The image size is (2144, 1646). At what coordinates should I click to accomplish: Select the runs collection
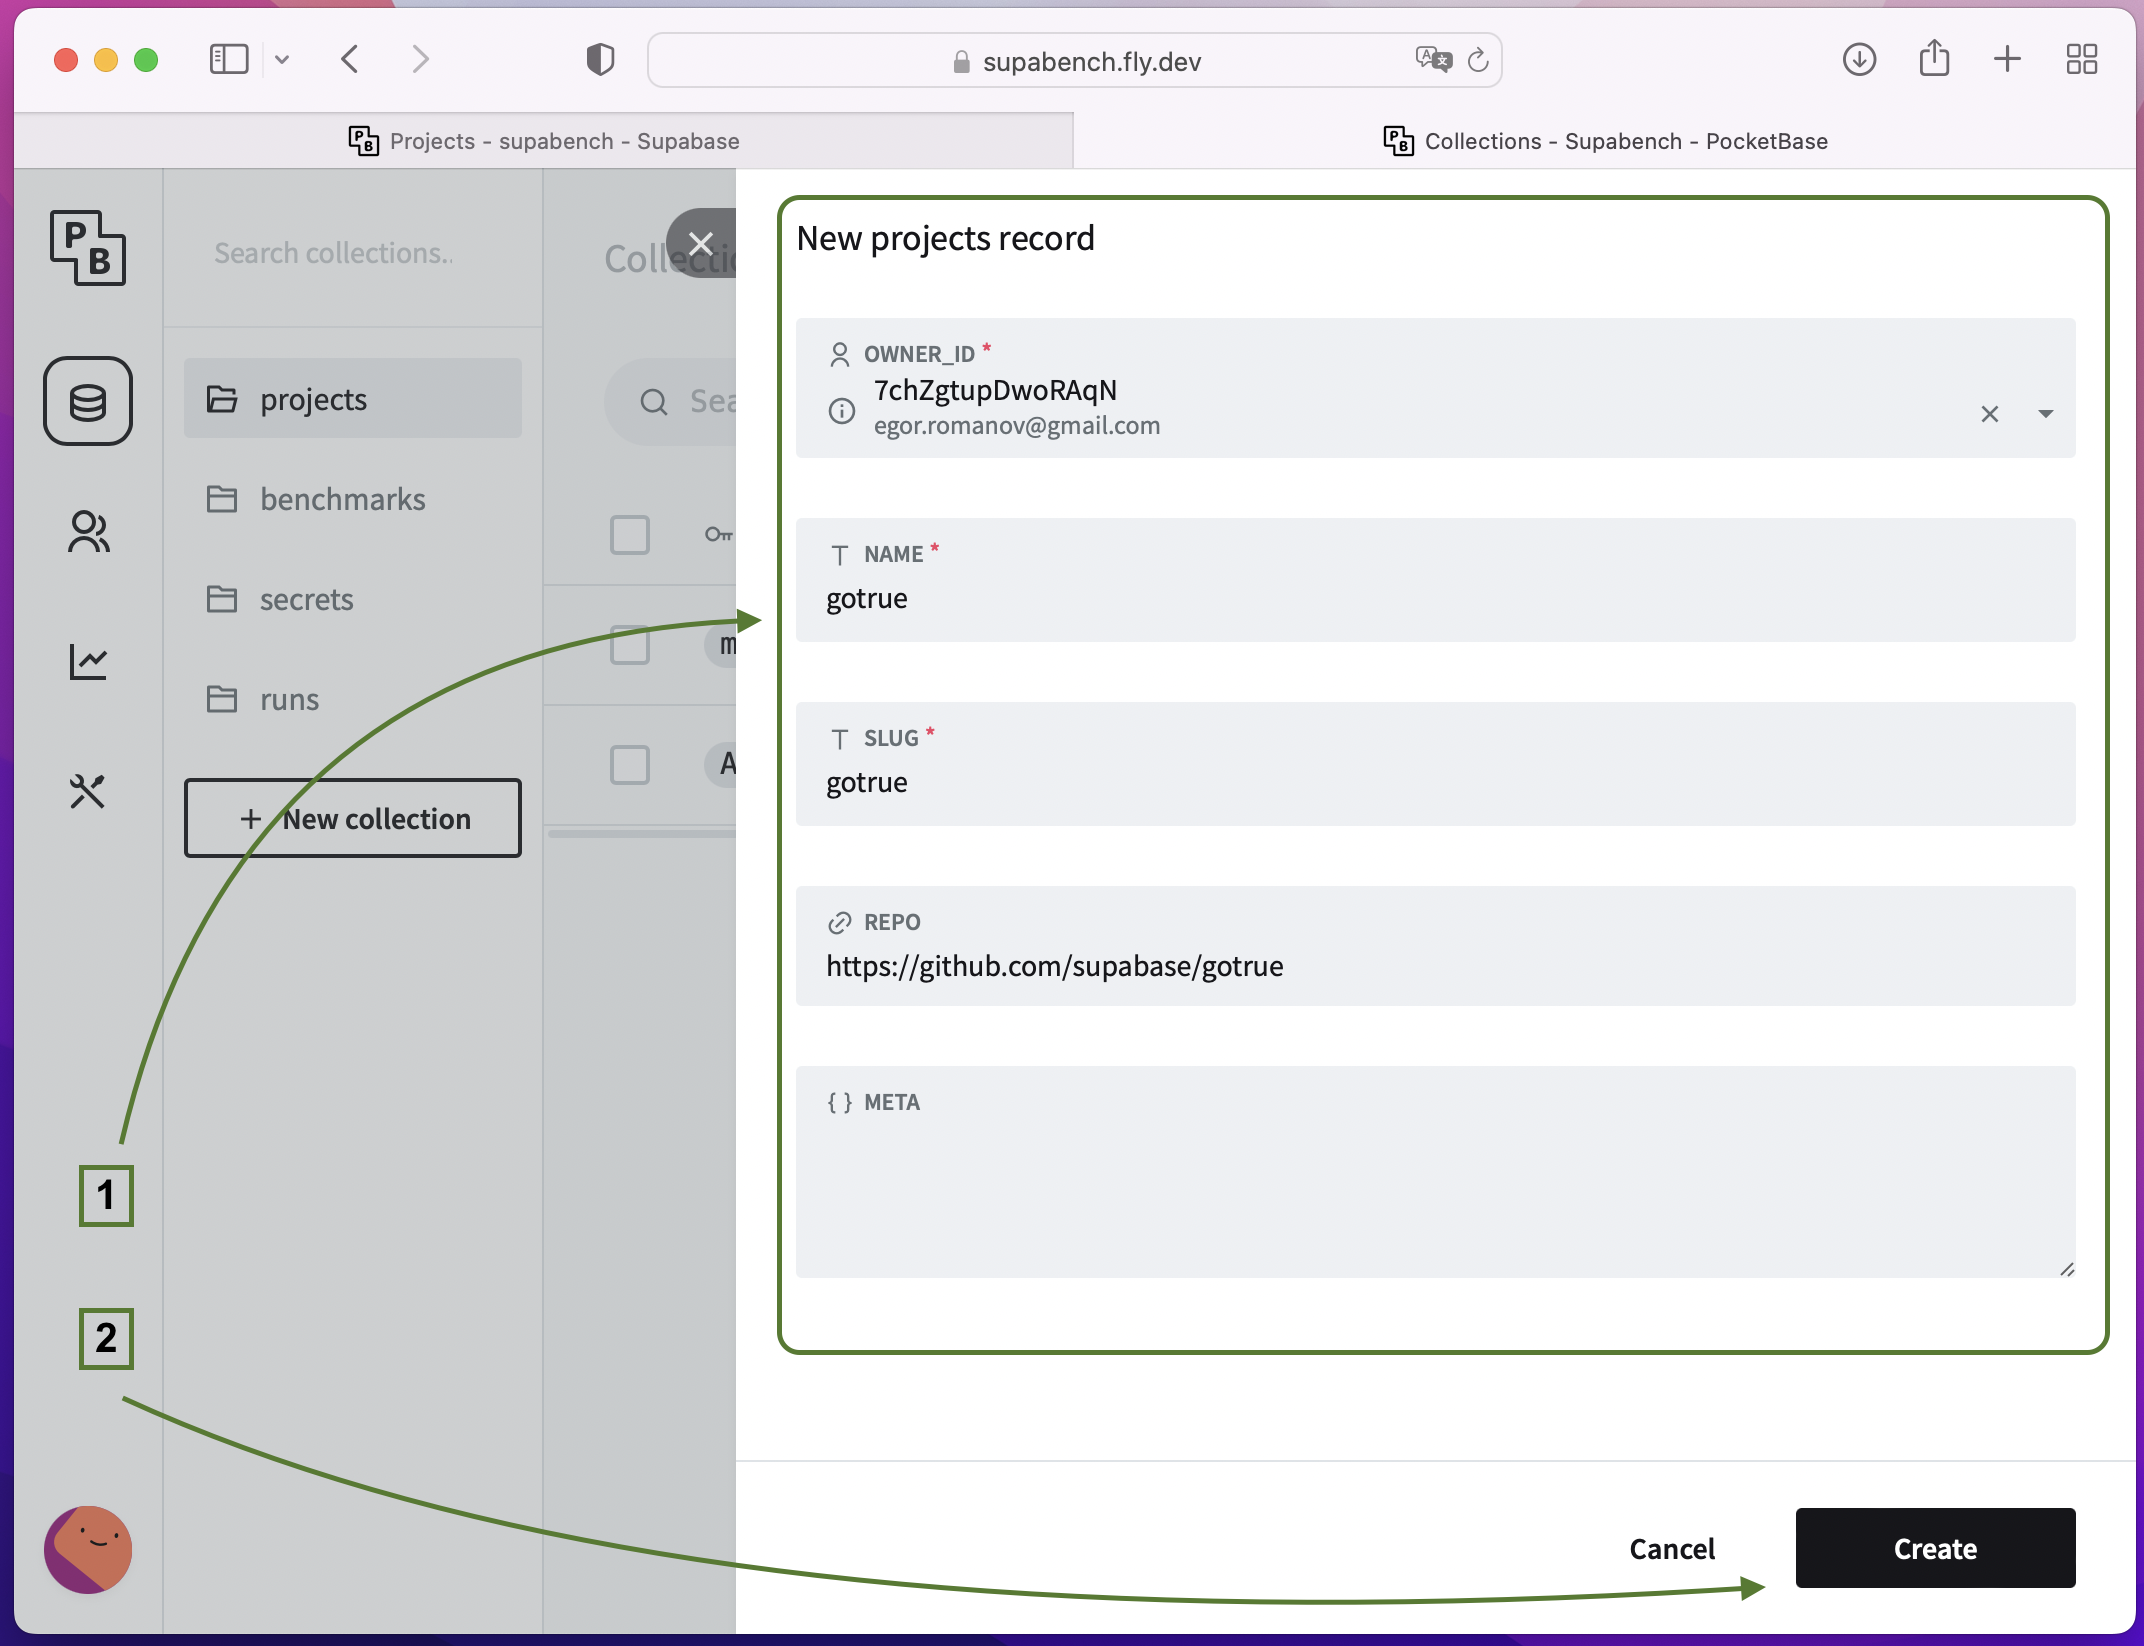[353, 699]
